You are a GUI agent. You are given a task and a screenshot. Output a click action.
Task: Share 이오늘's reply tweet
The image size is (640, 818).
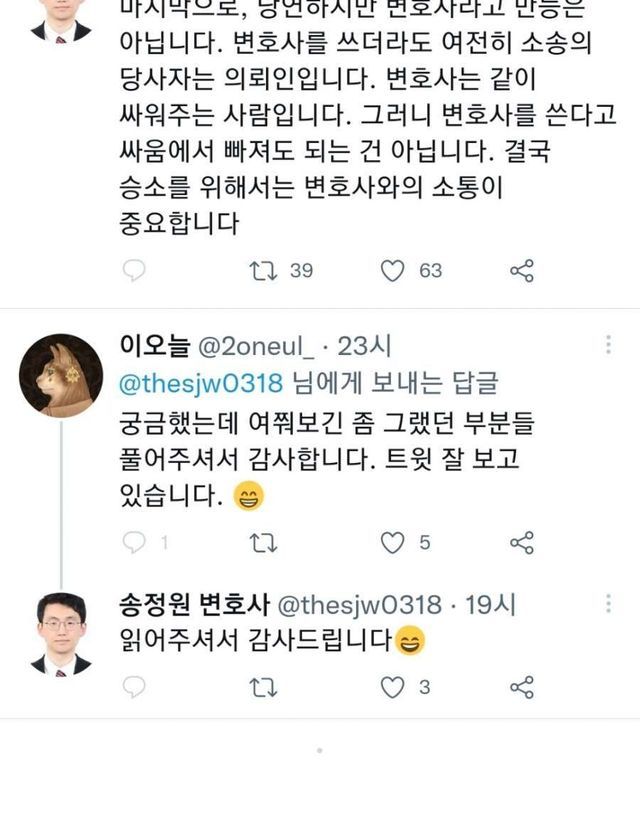(522, 542)
